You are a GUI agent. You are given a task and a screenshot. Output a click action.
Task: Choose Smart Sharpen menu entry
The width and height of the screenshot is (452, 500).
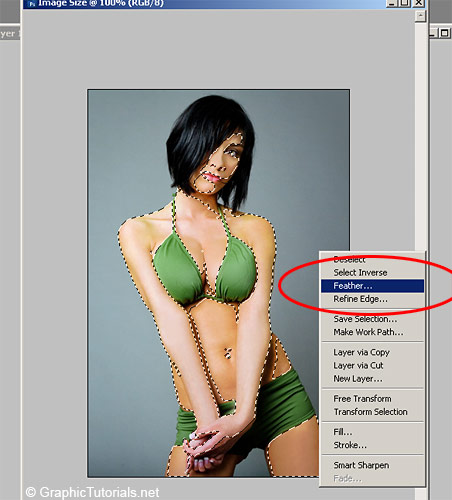coord(372,465)
